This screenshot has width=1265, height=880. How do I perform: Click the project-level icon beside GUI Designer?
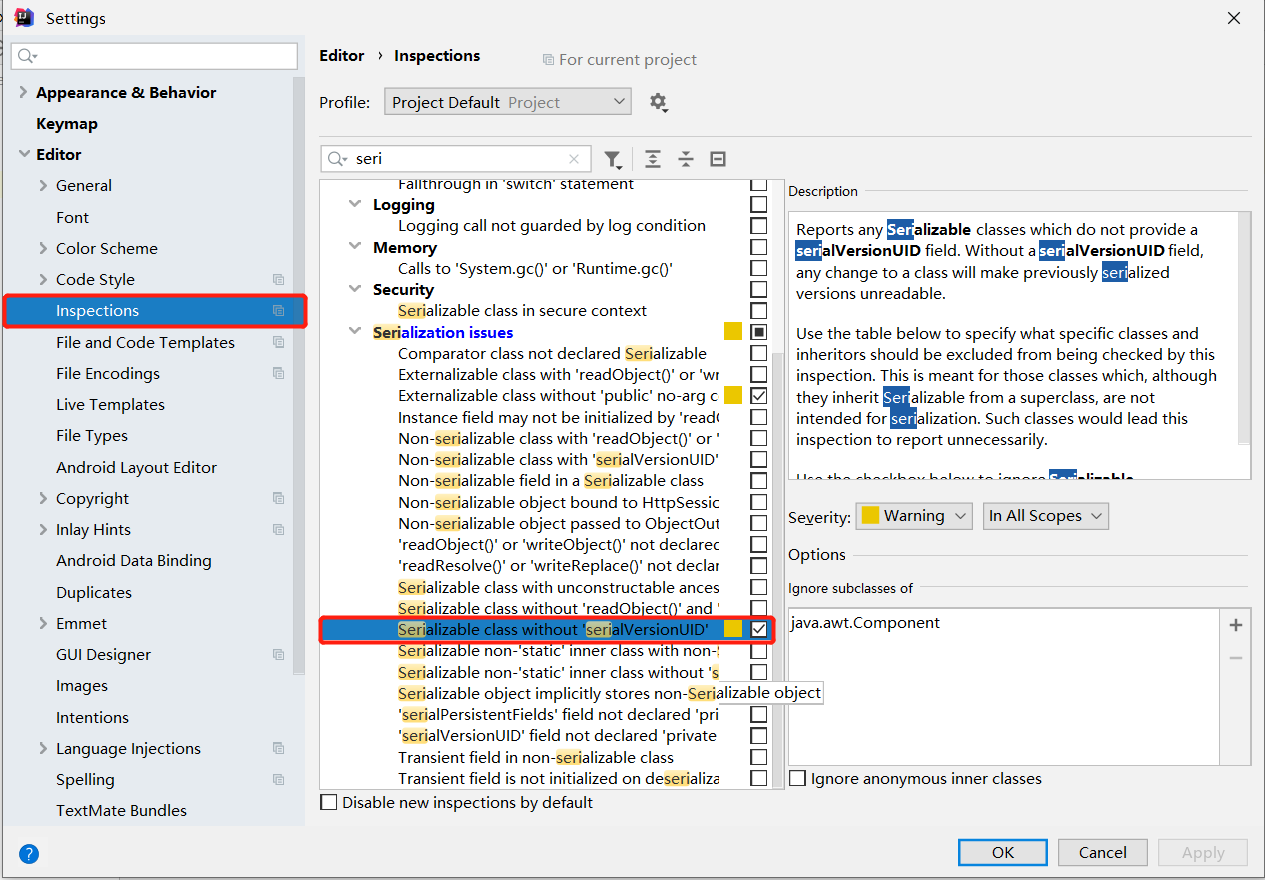[x=279, y=654]
